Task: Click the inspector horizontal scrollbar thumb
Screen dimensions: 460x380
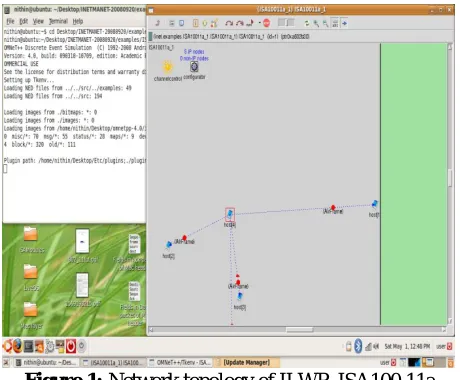Action: 299,330
